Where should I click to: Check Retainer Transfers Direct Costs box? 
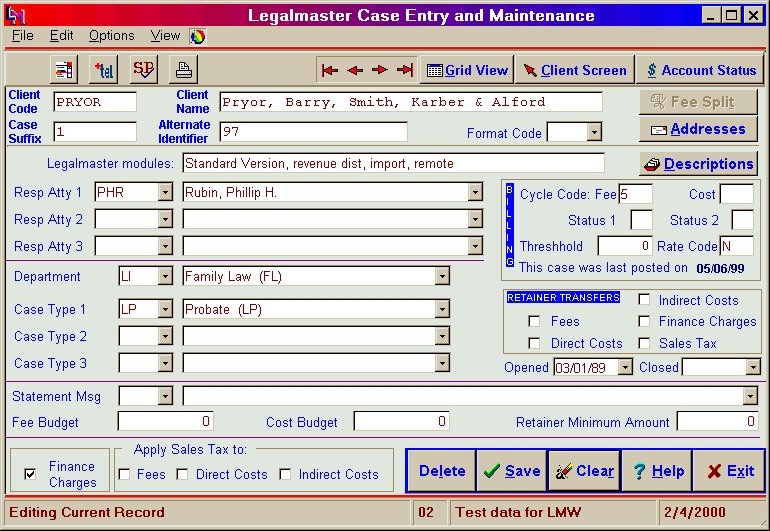click(534, 343)
